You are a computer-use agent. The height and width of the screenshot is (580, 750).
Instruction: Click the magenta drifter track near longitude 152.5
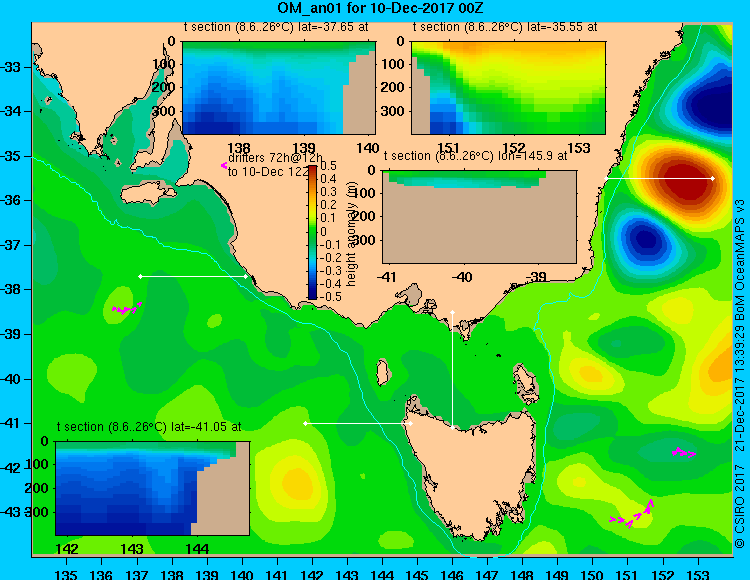click(x=683, y=452)
